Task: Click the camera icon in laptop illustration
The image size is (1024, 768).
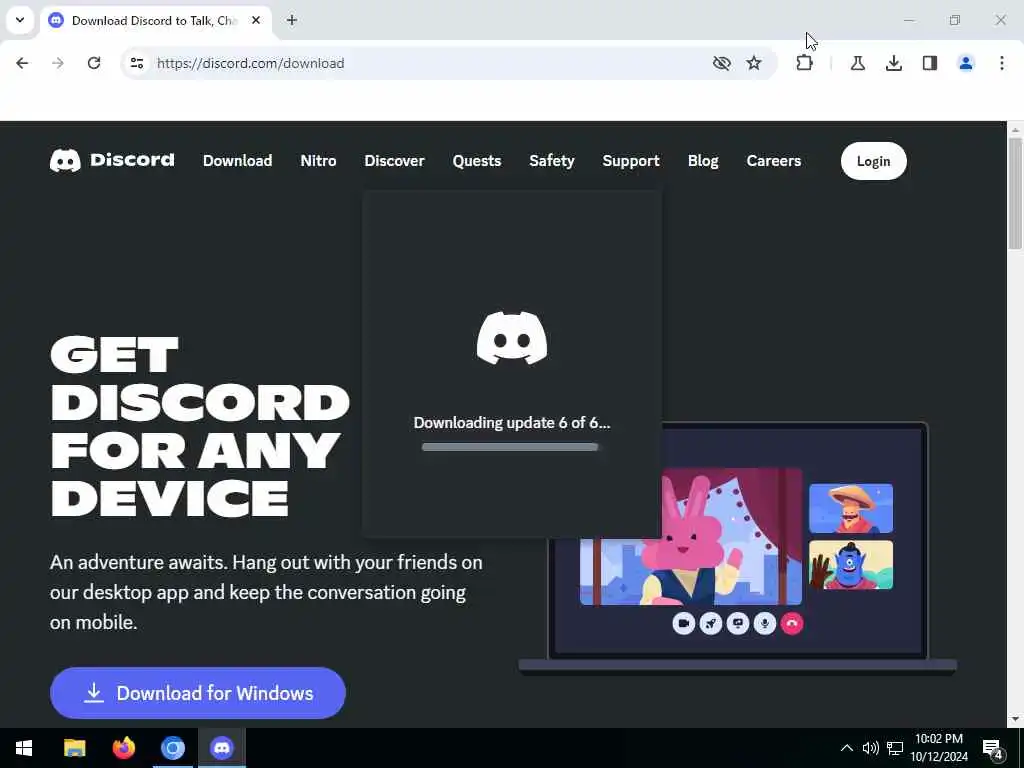Action: tap(684, 624)
